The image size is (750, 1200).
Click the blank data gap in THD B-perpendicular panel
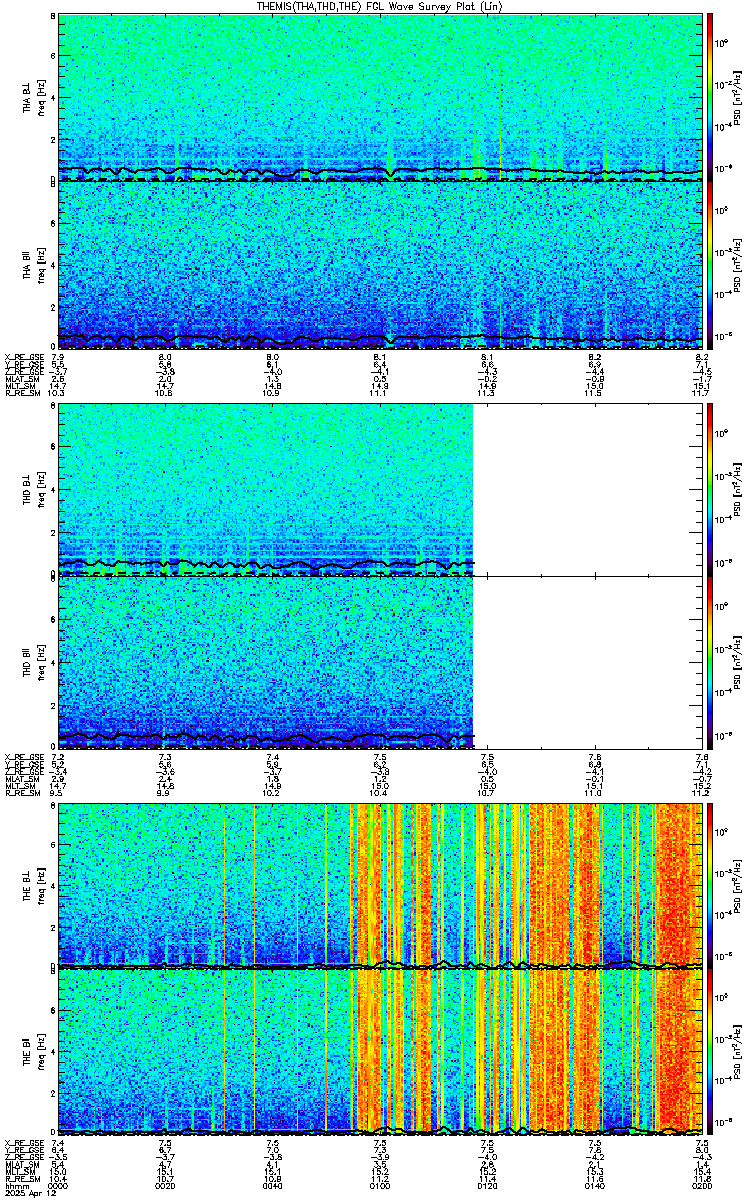(588, 490)
